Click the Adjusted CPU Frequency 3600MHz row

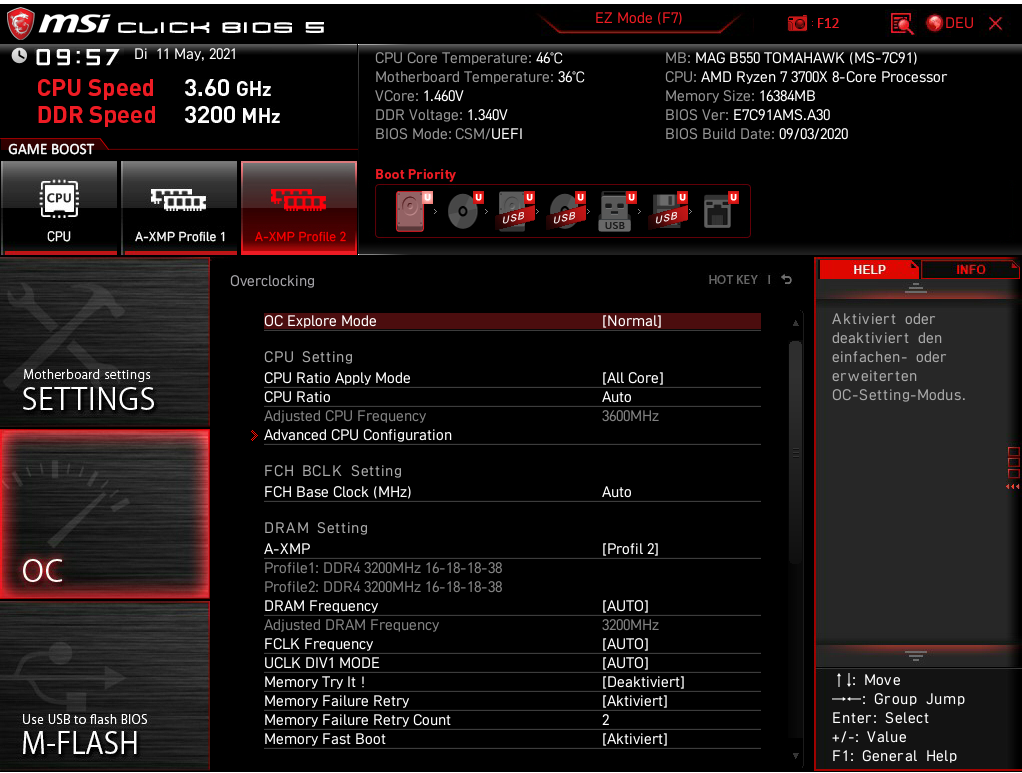tap(512, 416)
